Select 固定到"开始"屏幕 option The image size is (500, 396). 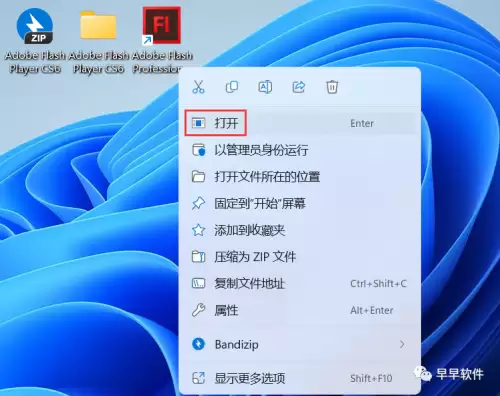click(x=300, y=203)
